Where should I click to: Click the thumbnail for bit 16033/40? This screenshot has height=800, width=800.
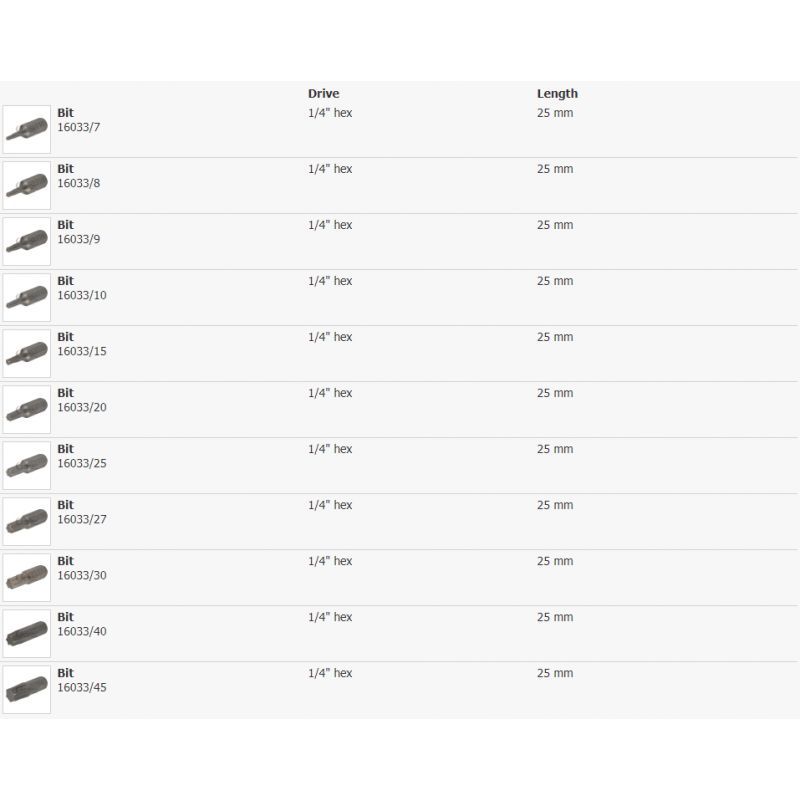(x=26, y=634)
